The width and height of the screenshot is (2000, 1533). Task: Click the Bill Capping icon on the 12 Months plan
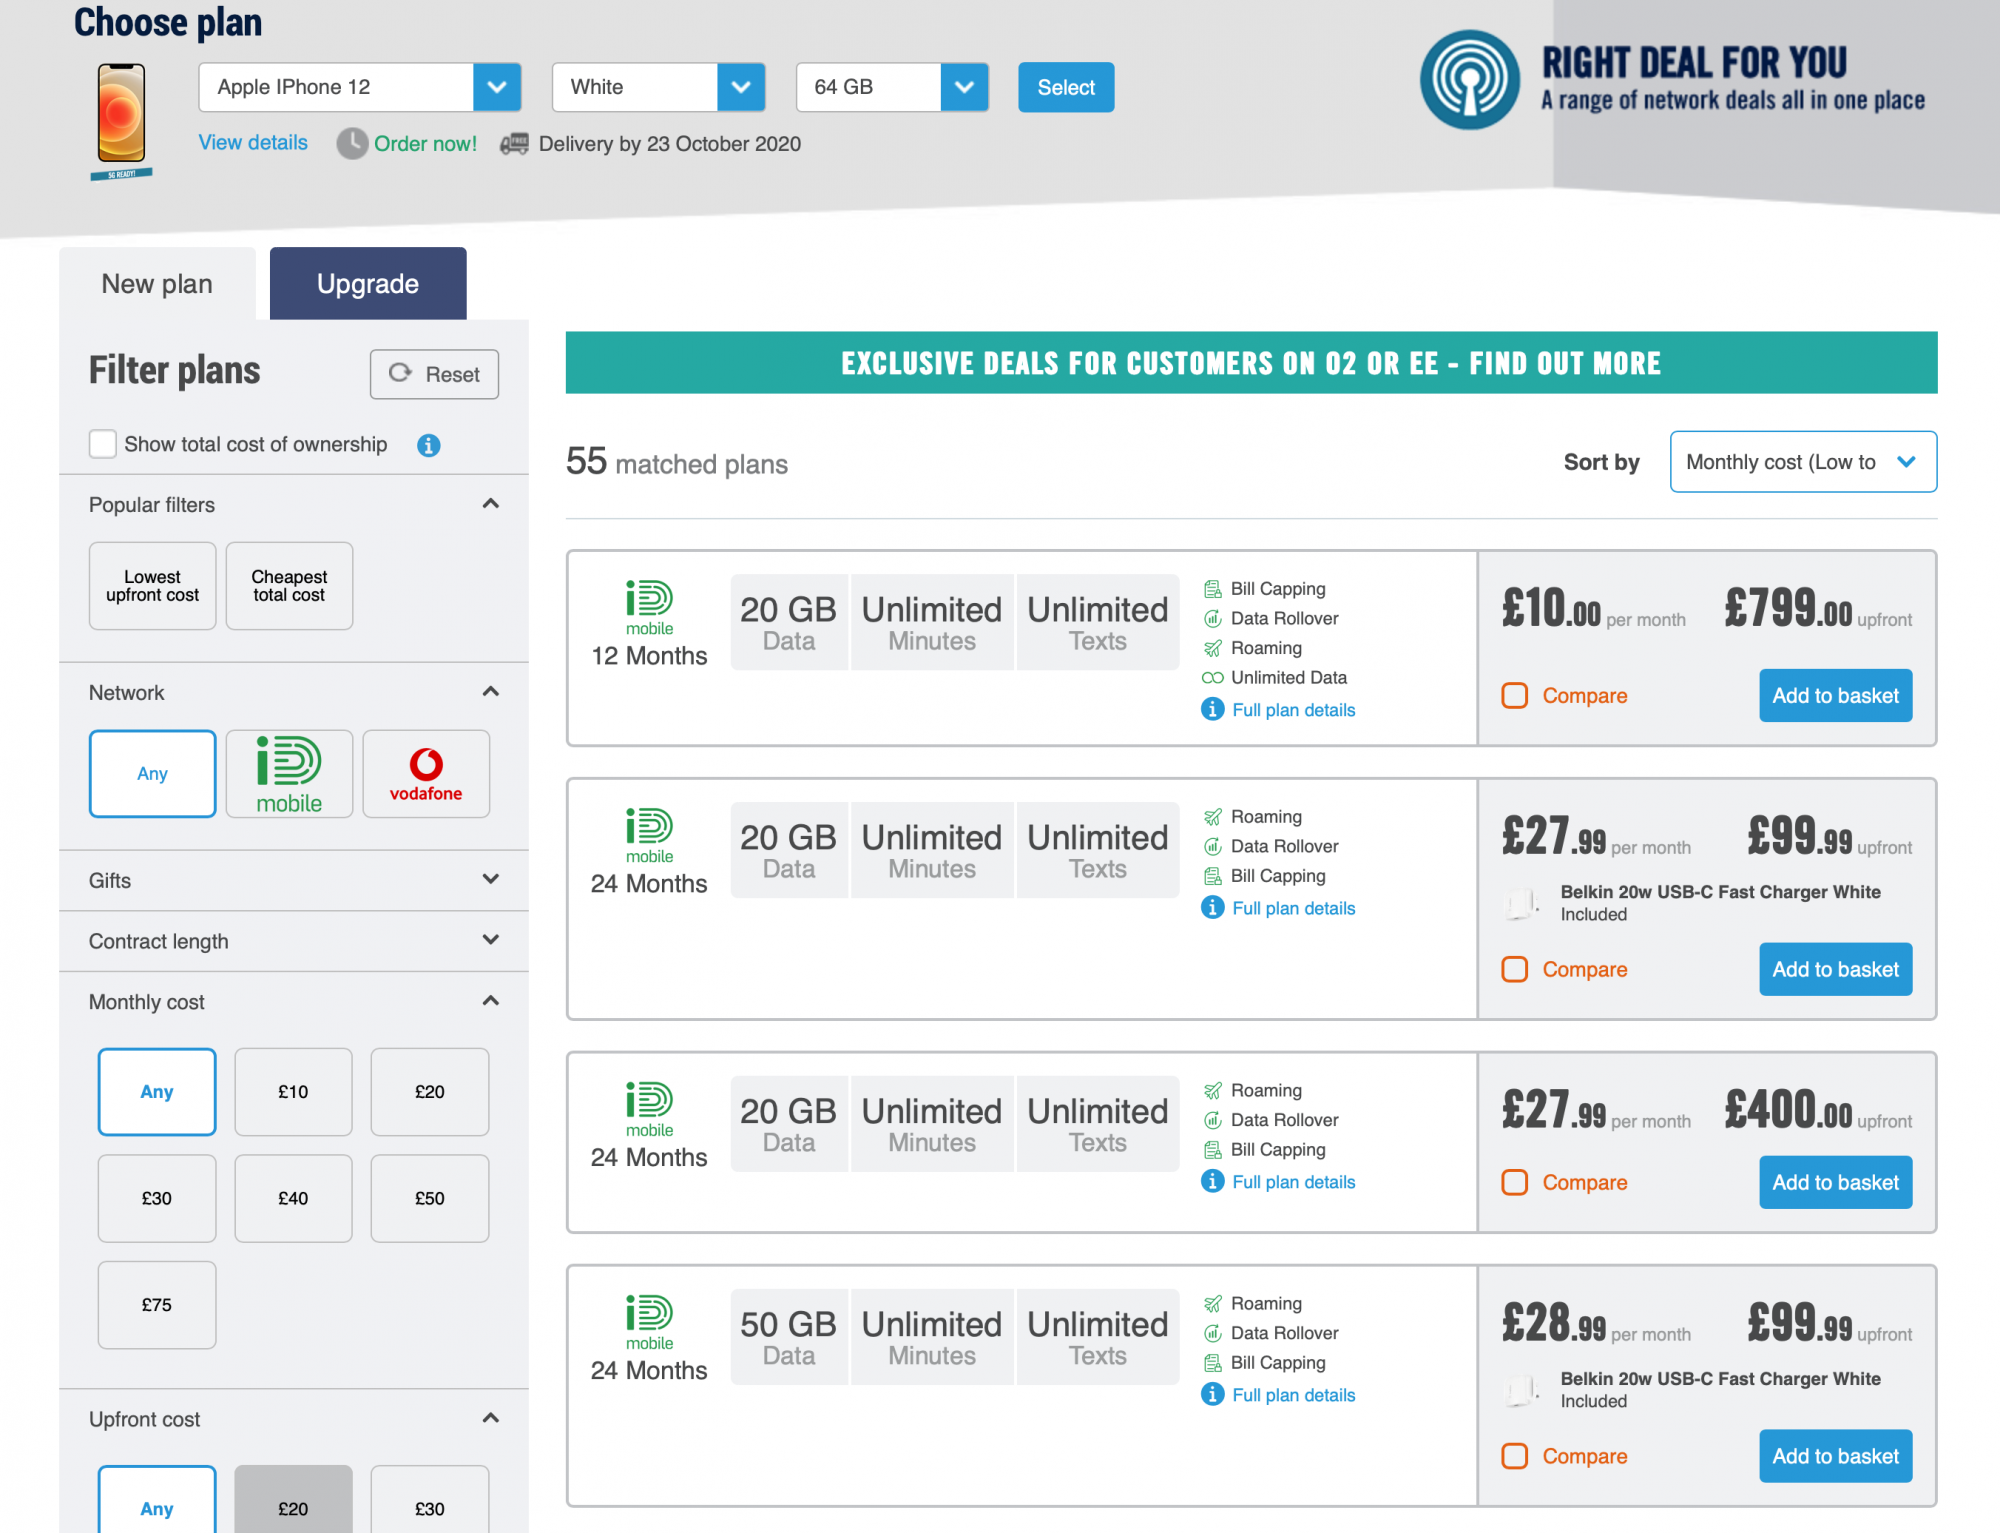(1212, 589)
